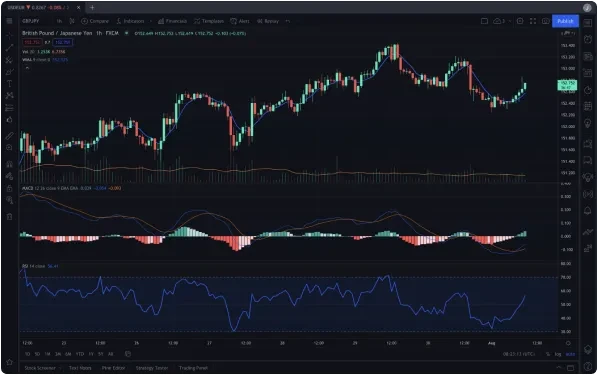598x375 pixels.
Task: Take a chart snapshot with camera icon
Action: tap(546, 21)
